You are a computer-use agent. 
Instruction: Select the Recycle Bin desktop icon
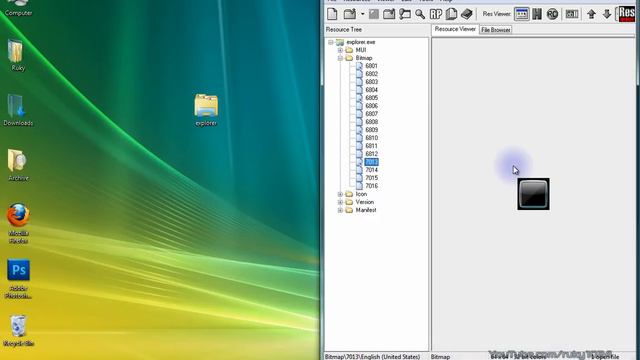[x=18, y=331]
